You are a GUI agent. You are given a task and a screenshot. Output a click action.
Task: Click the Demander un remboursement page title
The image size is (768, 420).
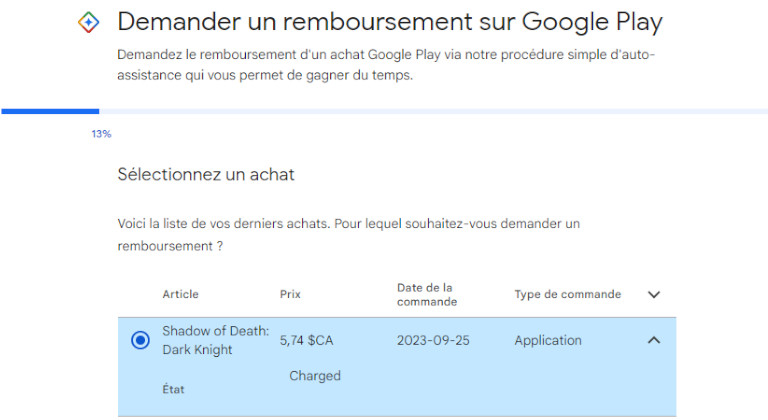(390, 22)
